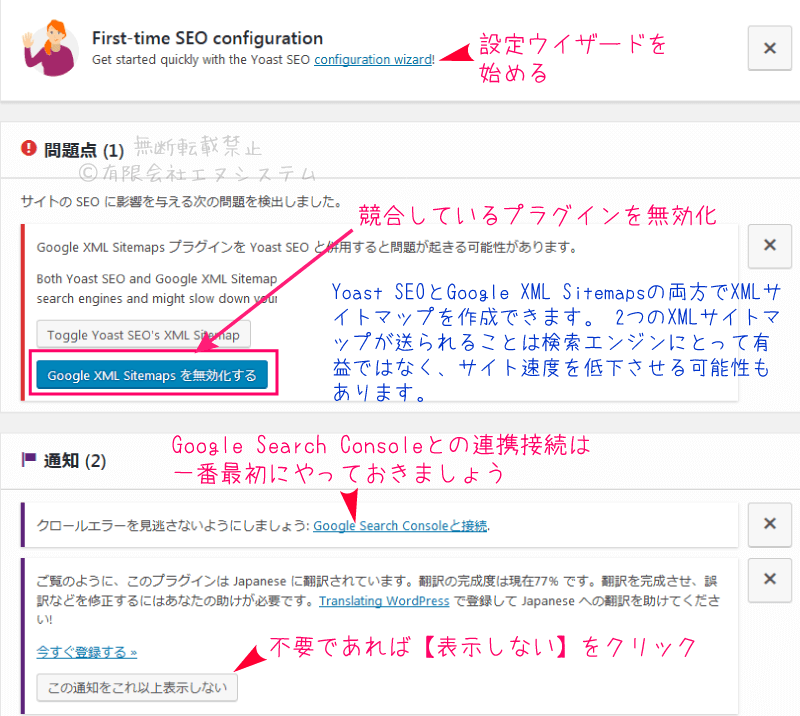
Task: Dismiss the crawl error Search Console notification
Action: point(769,524)
